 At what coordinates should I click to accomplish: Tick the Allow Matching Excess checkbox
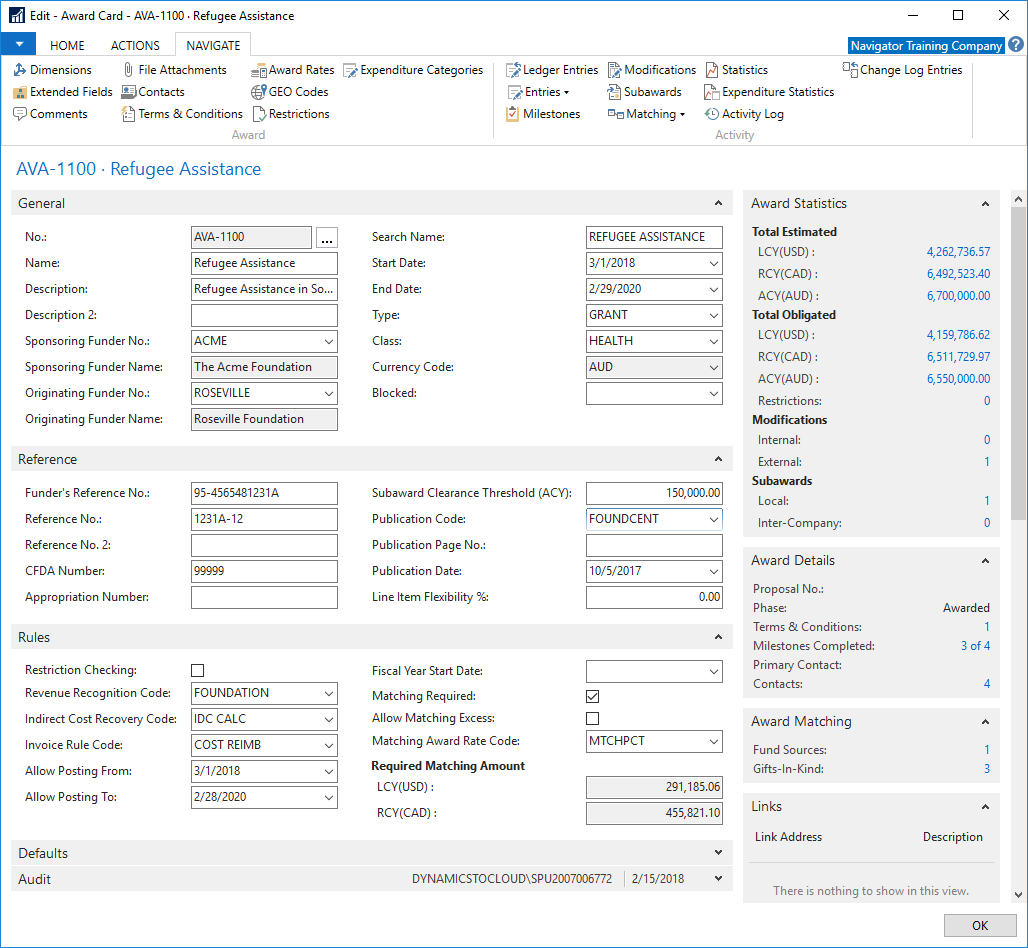click(593, 719)
